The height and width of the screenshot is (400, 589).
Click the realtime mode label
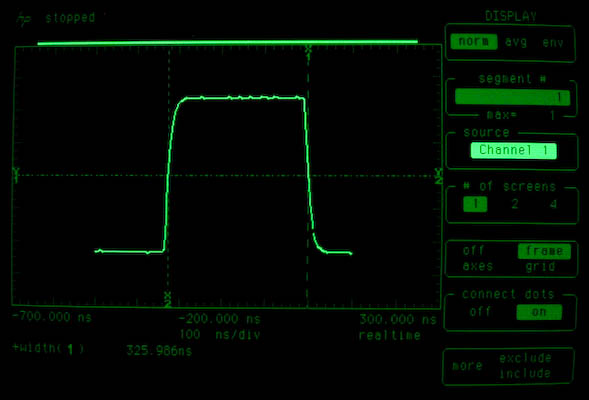(x=390, y=335)
